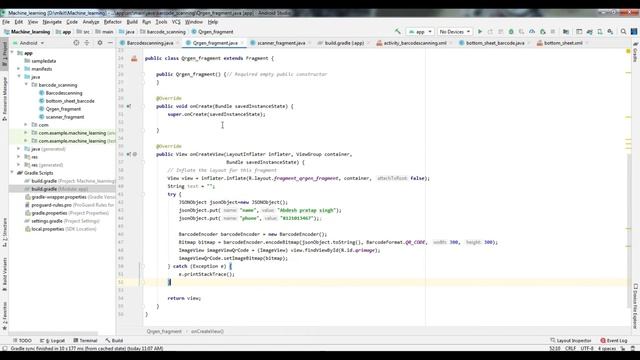
Task: Click the yellow inspection indicator above scrollbar
Action: (x=628, y=51)
